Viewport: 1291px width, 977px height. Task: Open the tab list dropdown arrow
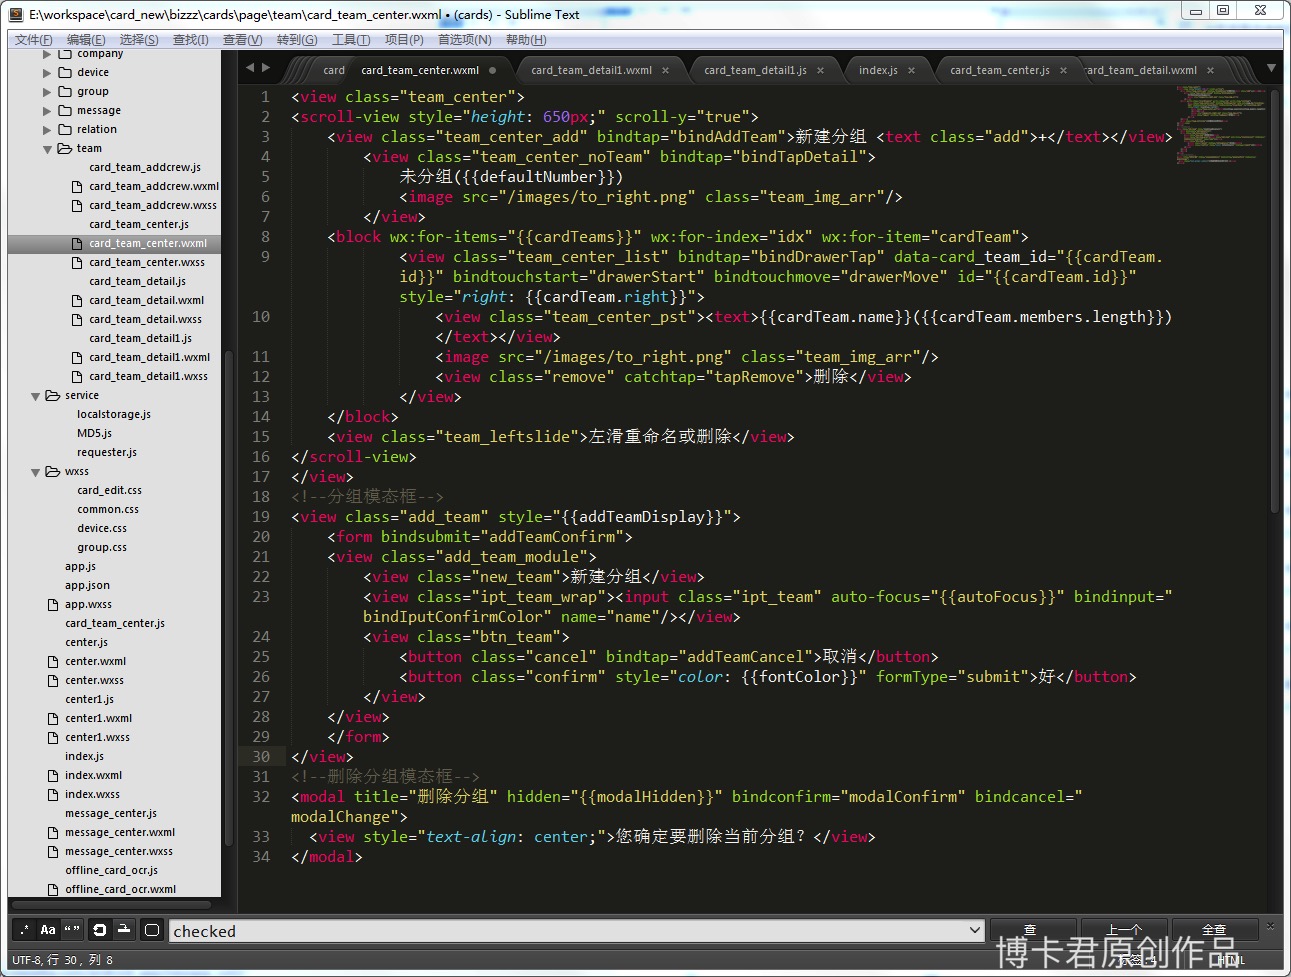click(1271, 69)
